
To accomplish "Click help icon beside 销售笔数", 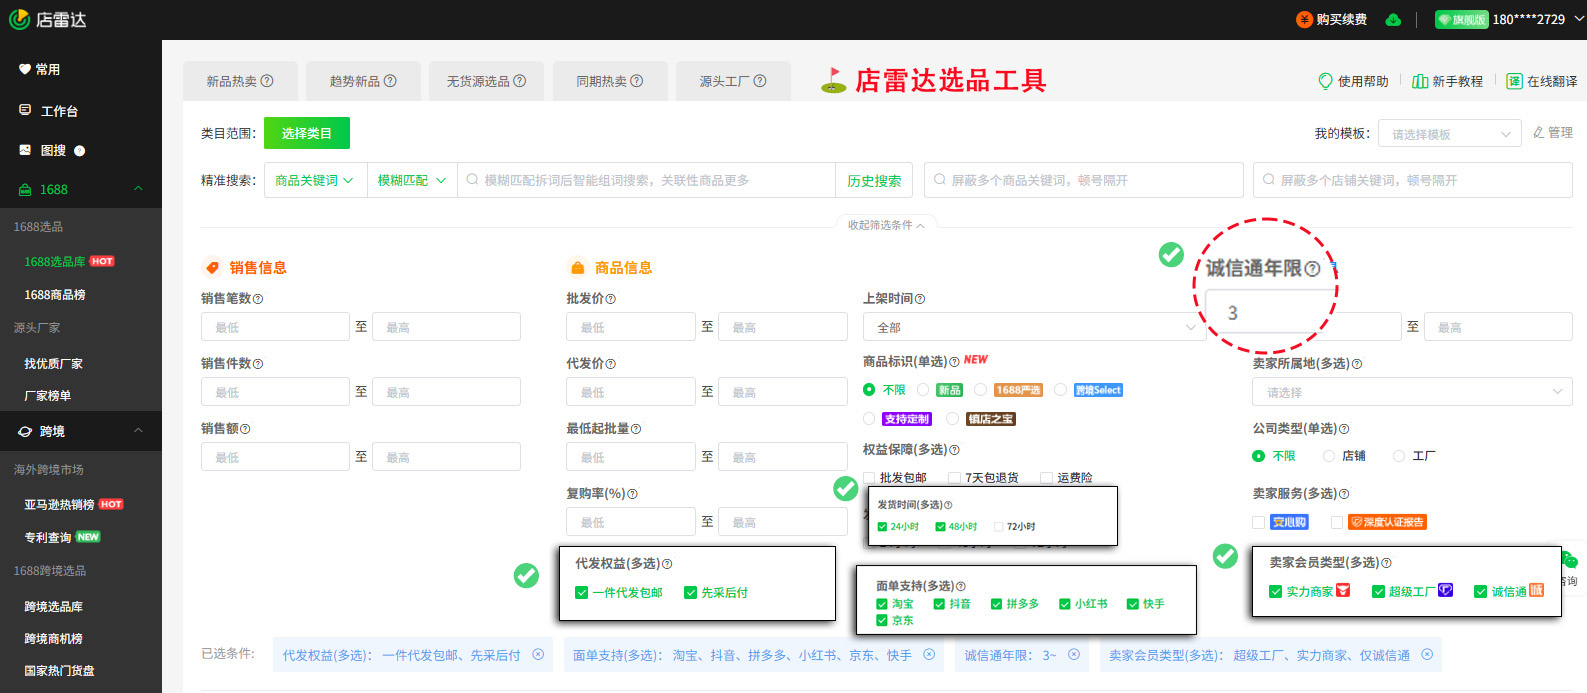I will [258, 299].
